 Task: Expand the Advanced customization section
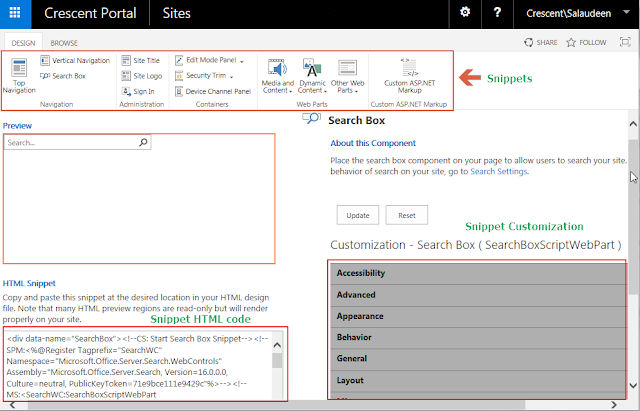point(478,295)
